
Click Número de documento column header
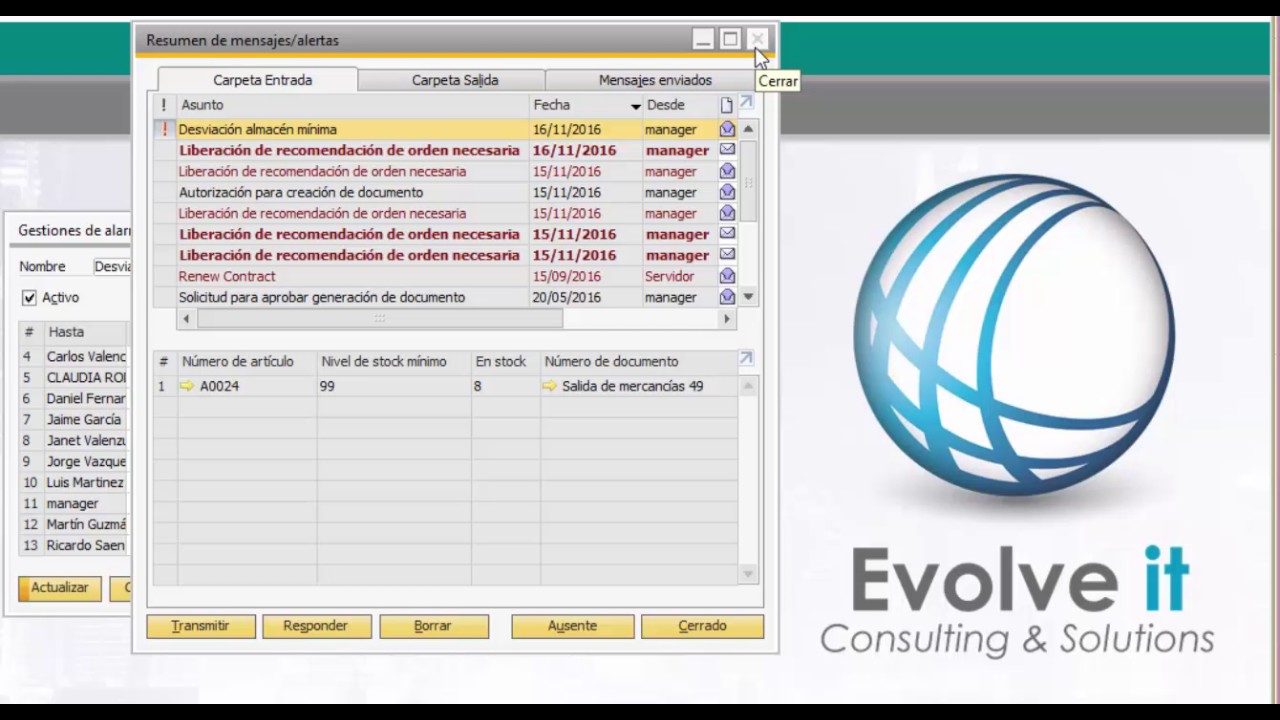pyautogui.click(x=638, y=362)
